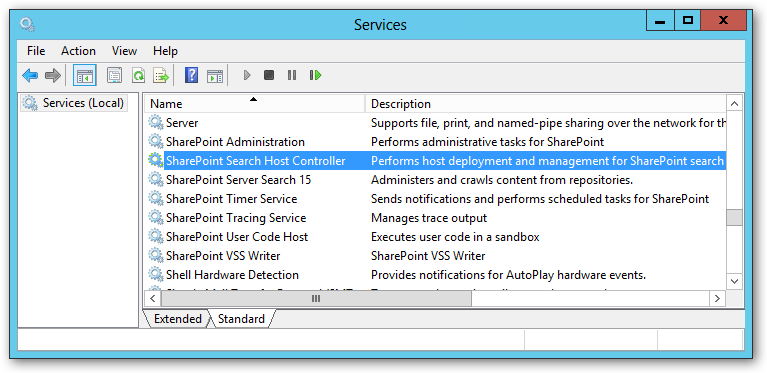Open the Action menu
Image resolution: width=767 pixels, height=373 pixels.
click(x=78, y=51)
